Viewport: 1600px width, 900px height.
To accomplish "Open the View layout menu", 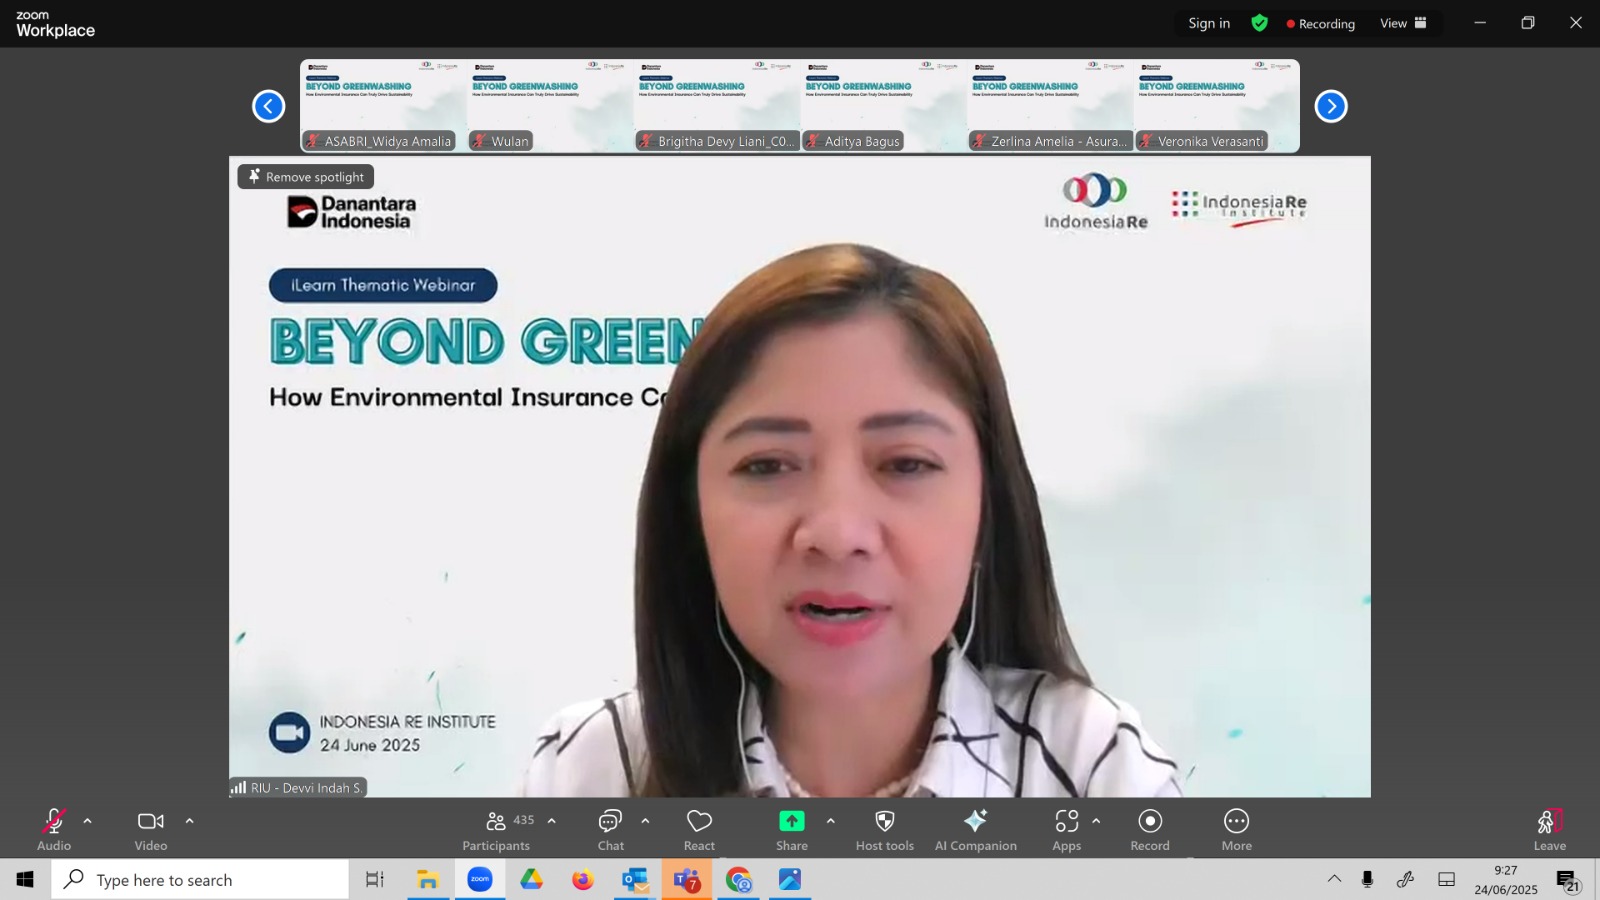I will 1403,23.
